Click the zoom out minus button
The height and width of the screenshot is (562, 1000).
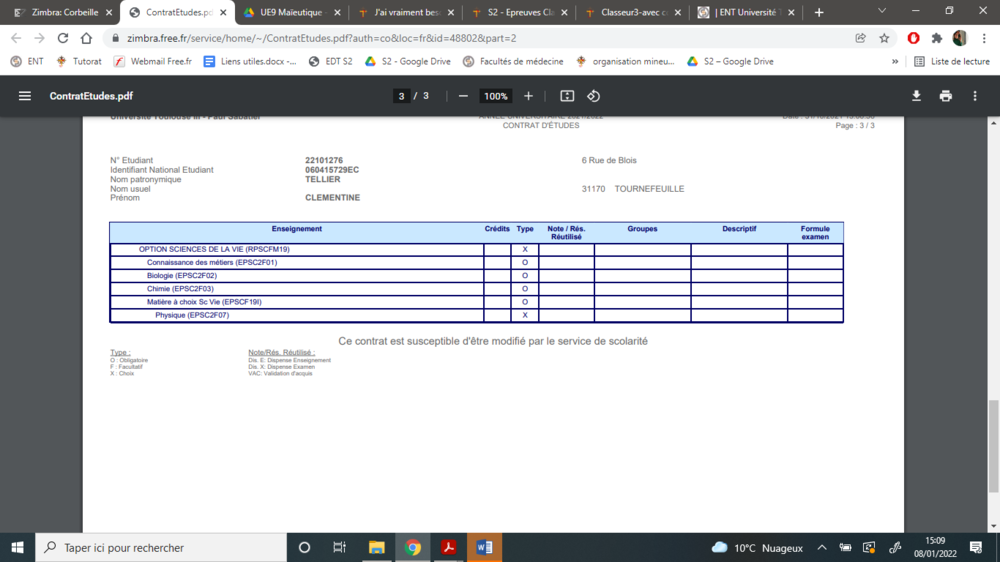[x=463, y=96]
